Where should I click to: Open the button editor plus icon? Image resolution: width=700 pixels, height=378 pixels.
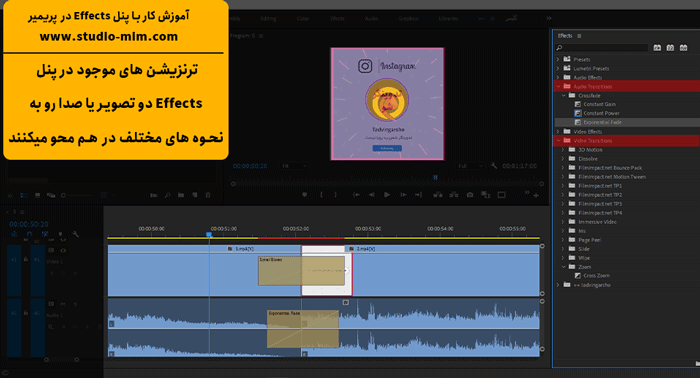536,195
